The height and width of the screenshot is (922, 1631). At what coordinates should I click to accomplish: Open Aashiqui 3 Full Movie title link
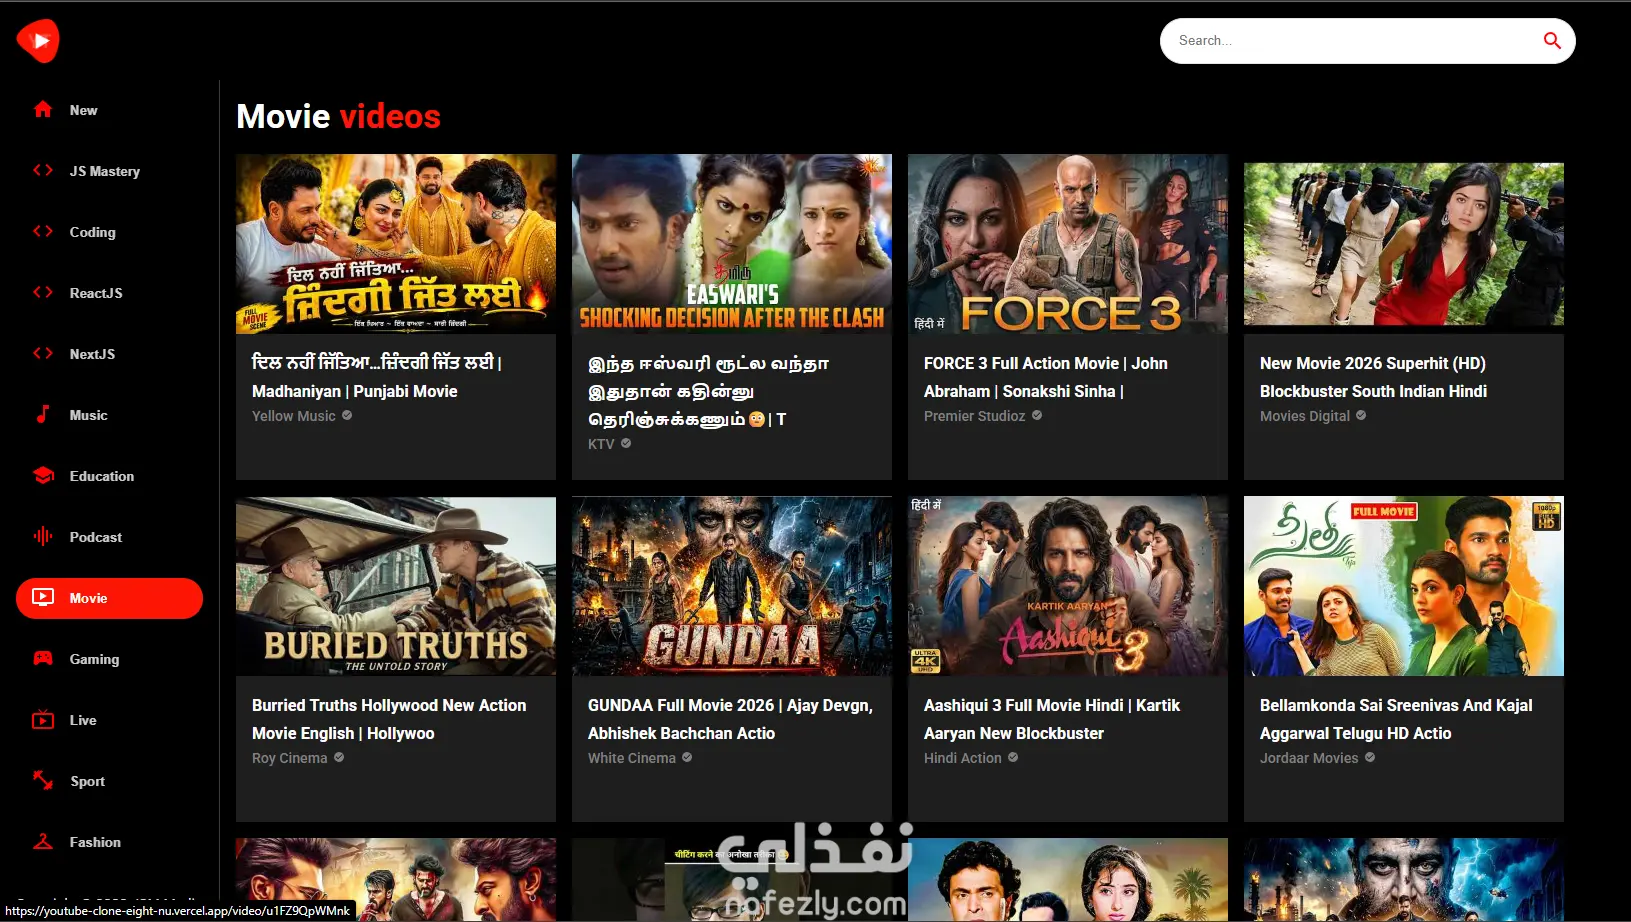tap(1052, 719)
